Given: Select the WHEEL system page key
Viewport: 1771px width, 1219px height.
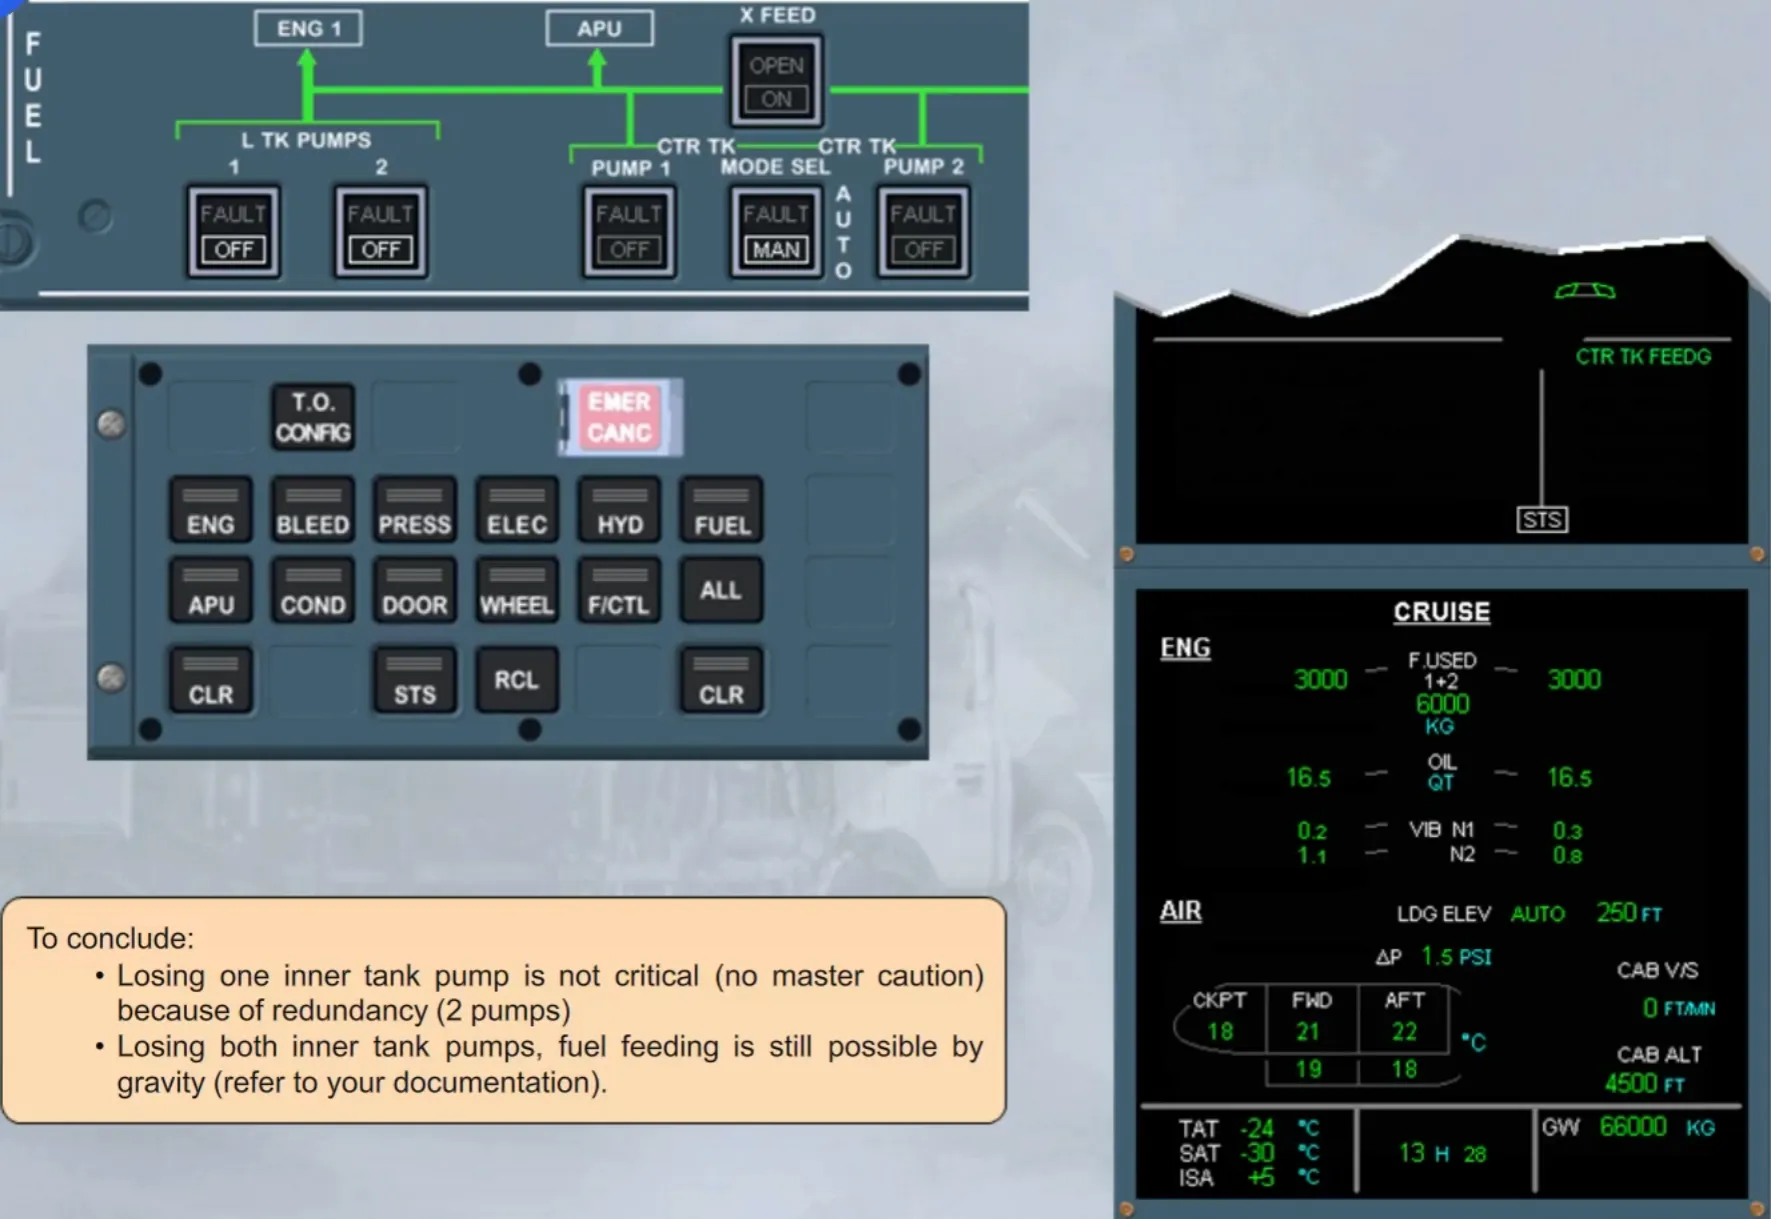Looking at the screenshot, I should 517,591.
